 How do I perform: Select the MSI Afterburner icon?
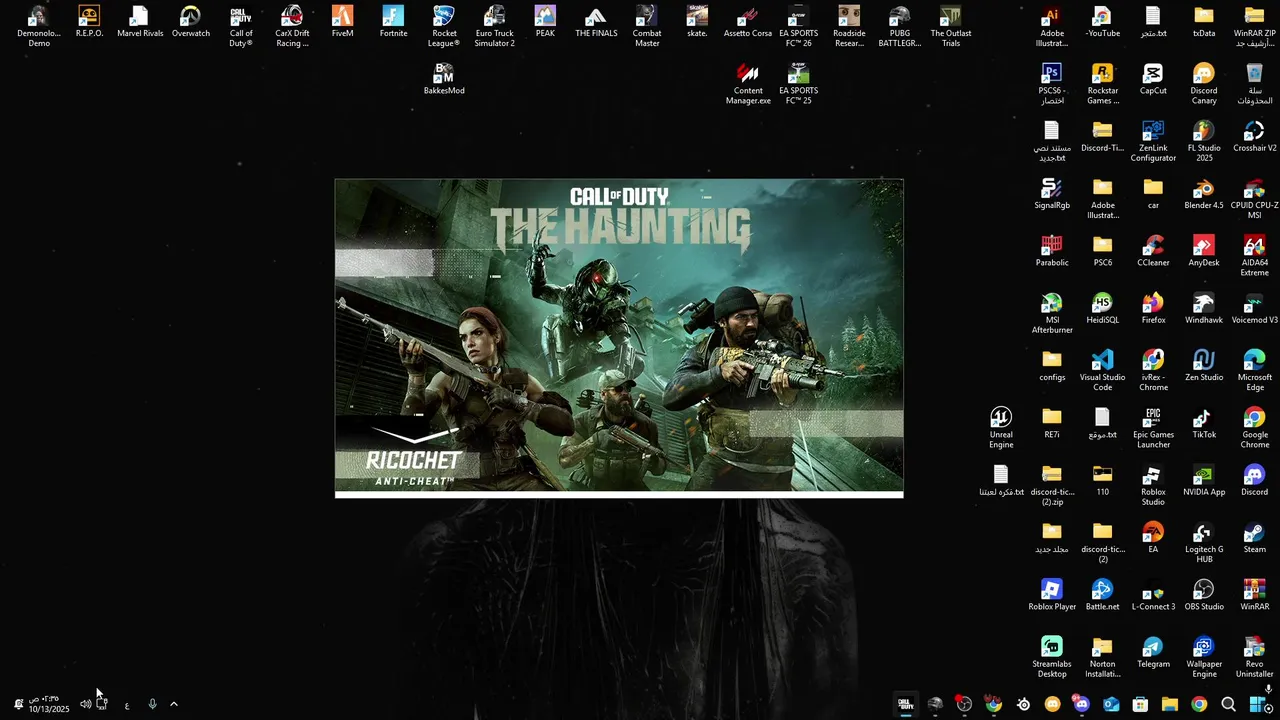(1051, 313)
